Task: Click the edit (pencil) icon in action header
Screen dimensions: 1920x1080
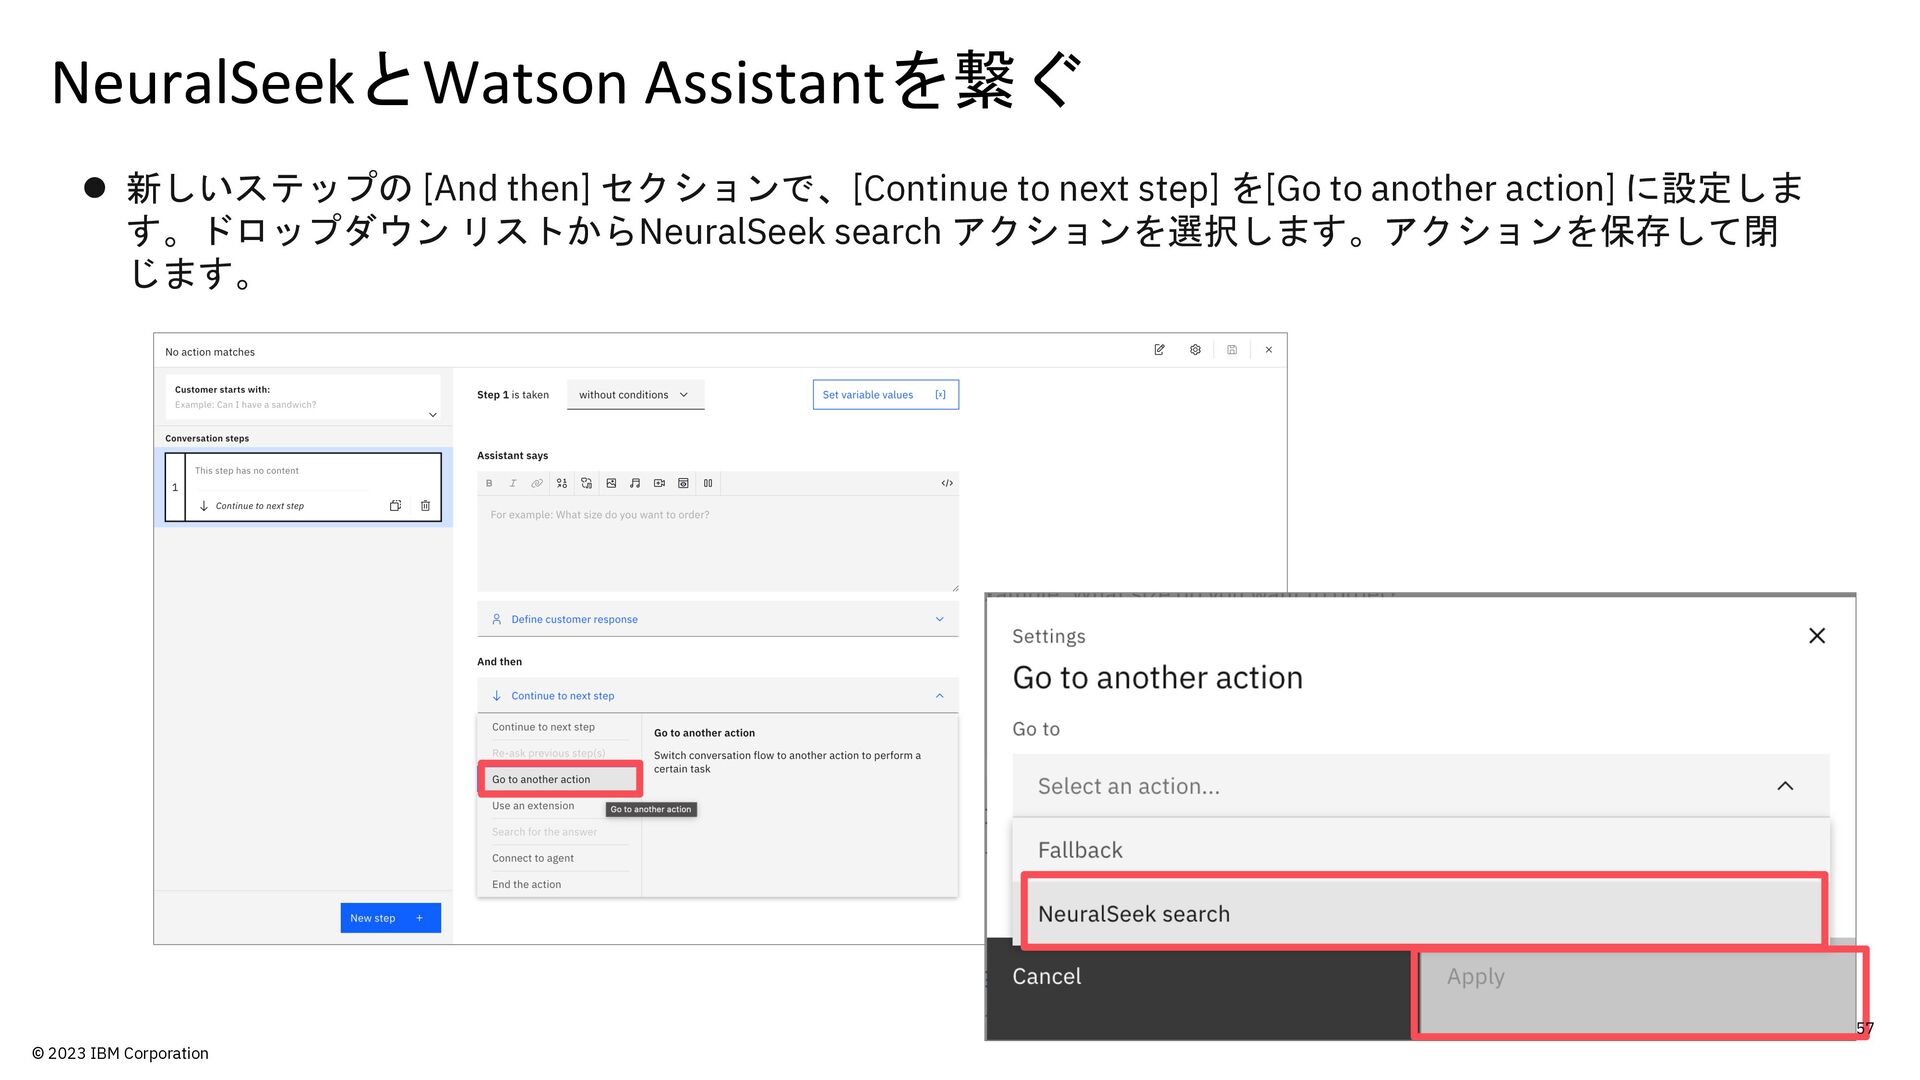Action: 1159,350
